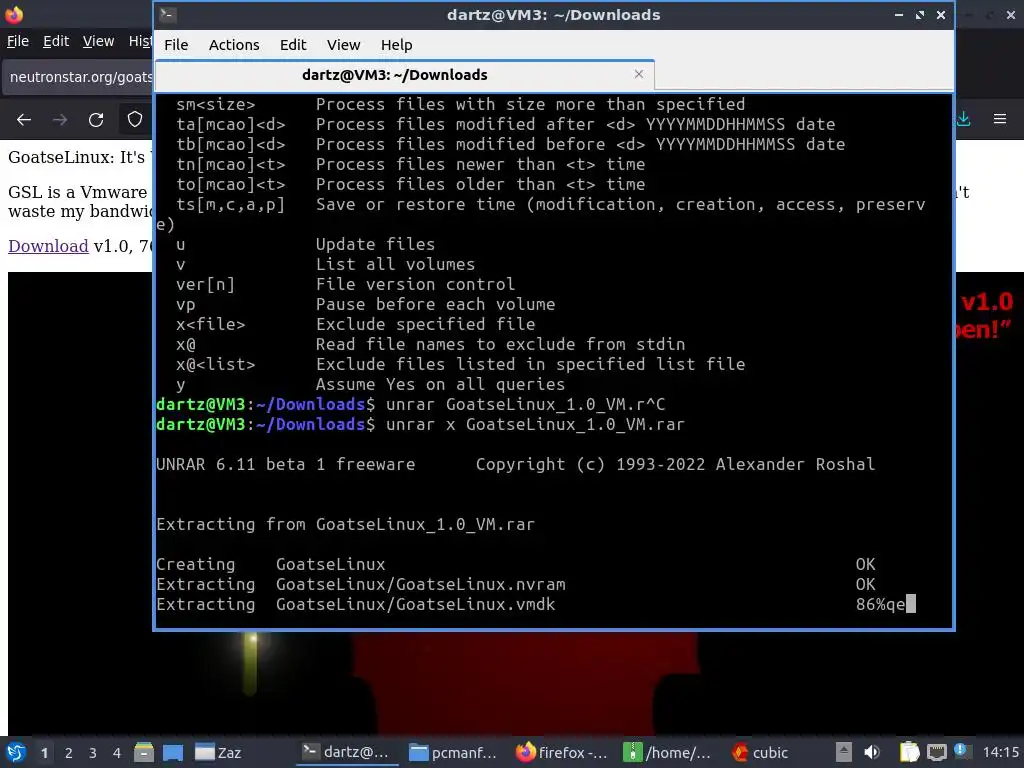Screen dimensions: 1024x768
Task: Click the Firefox tracking protection shield
Action: coord(135,120)
